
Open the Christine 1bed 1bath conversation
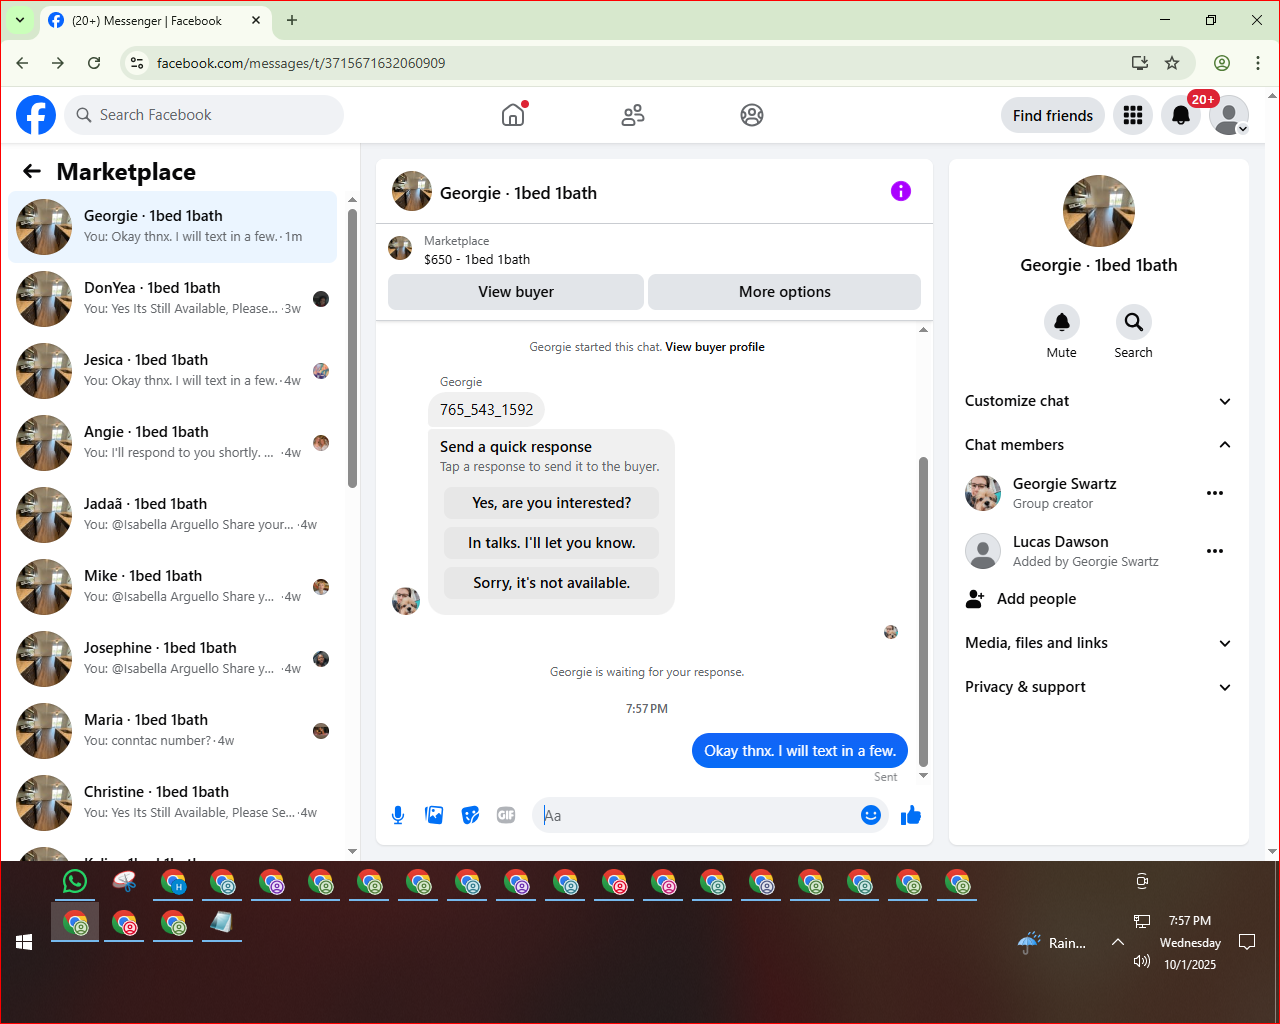tap(173, 803)
